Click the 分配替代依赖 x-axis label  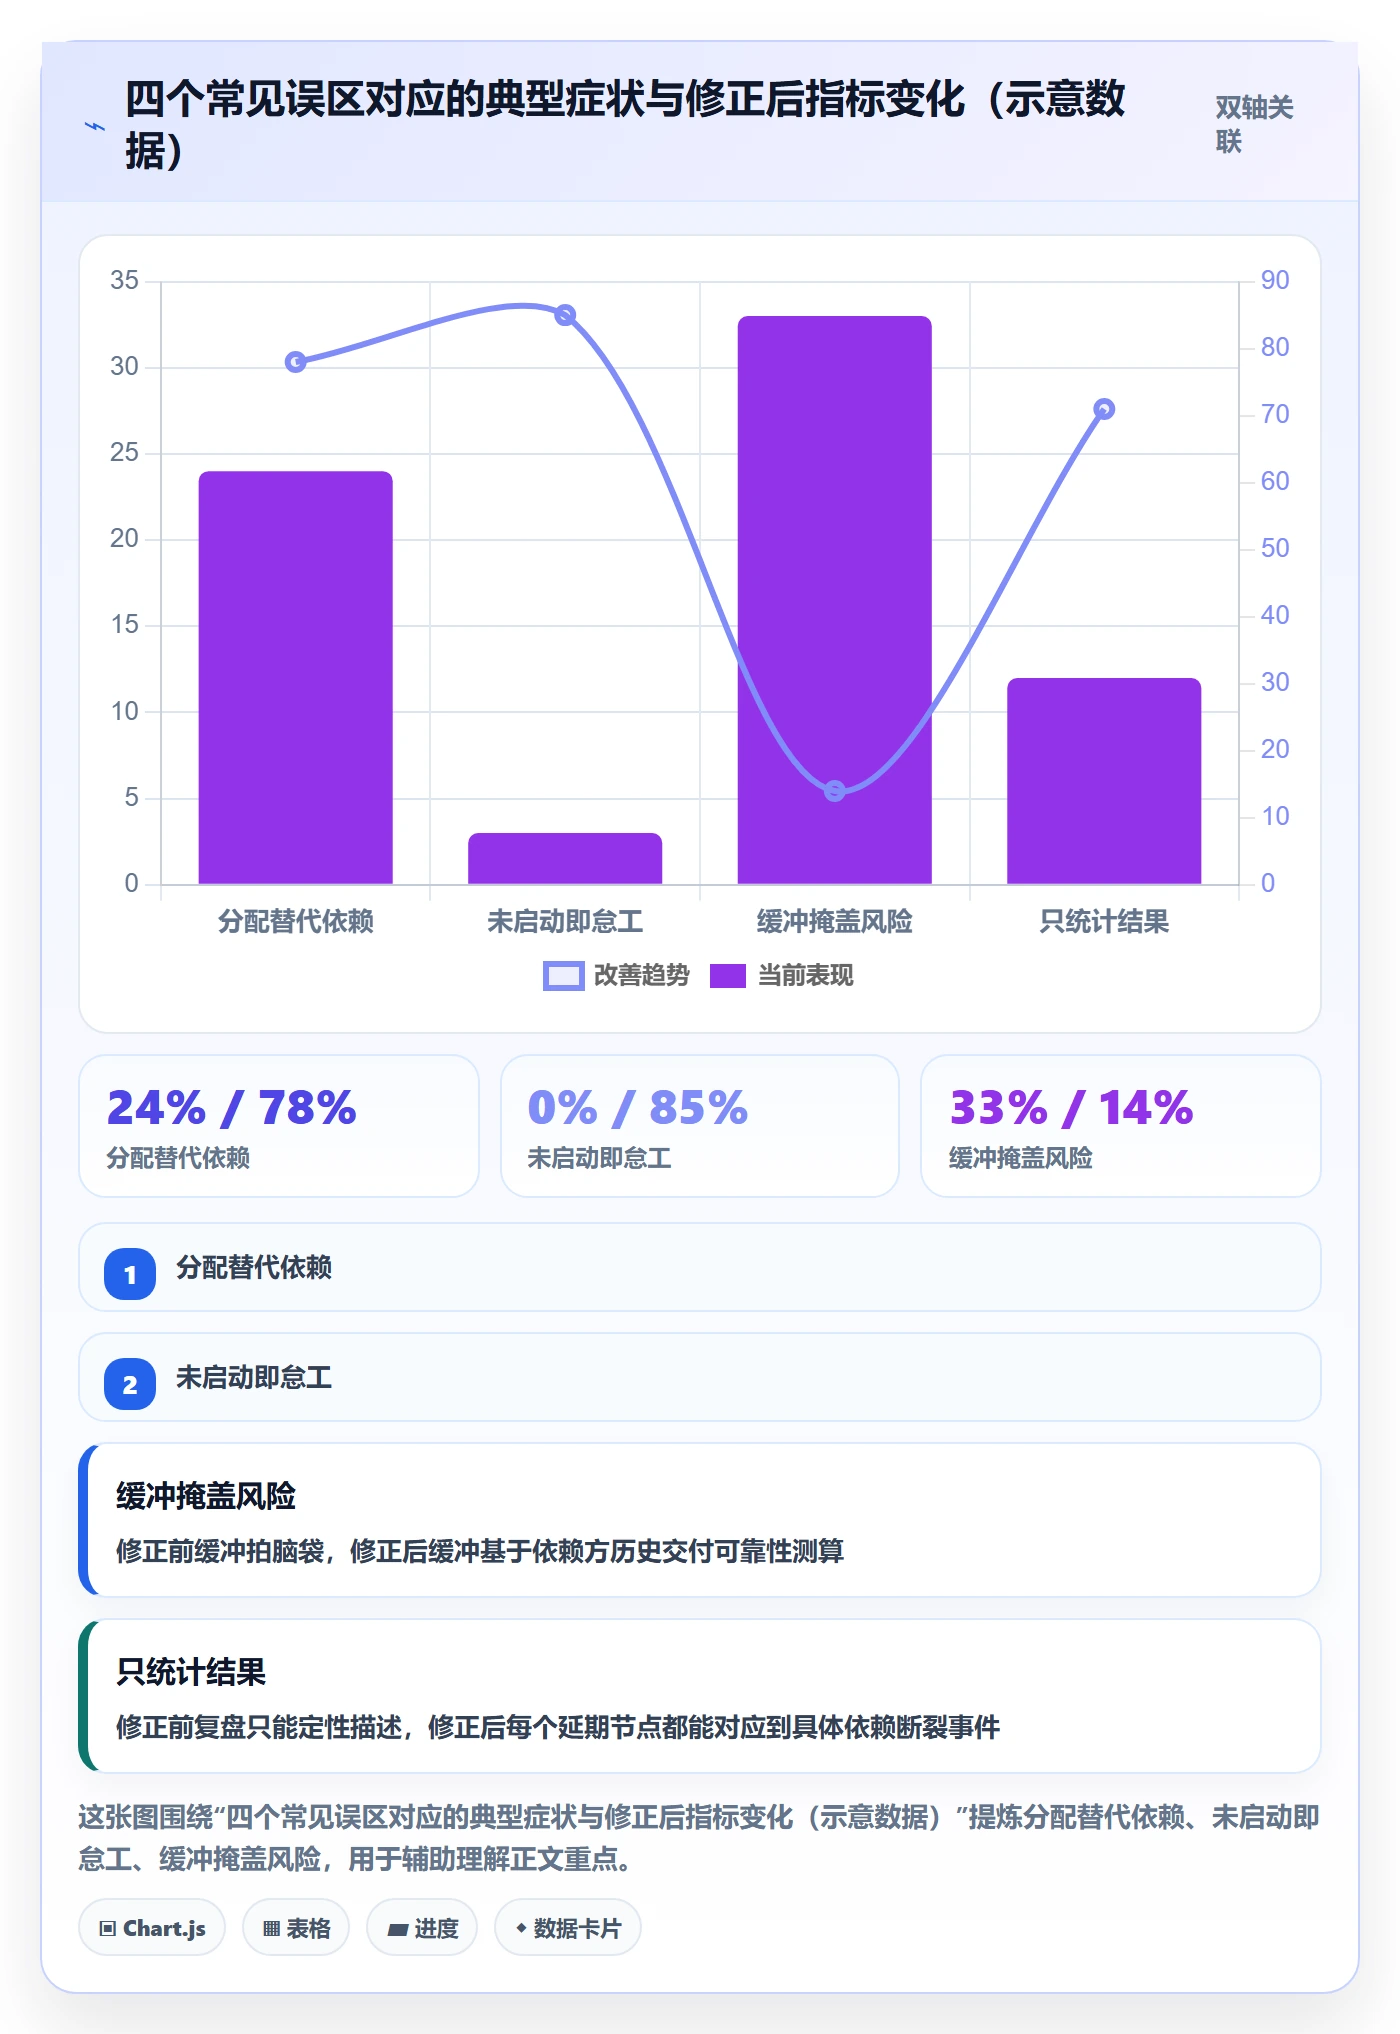[x=296, y=921]
